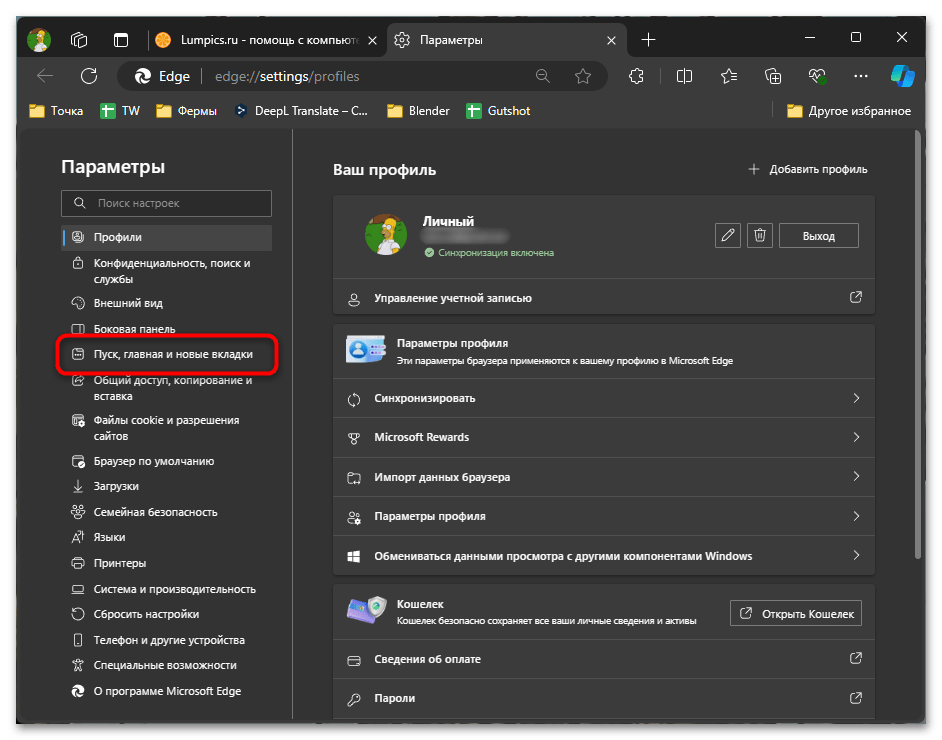This screenshot has height=740, width=942.
Task: Click the edit profile pencil icon
Action: [728, 235]
